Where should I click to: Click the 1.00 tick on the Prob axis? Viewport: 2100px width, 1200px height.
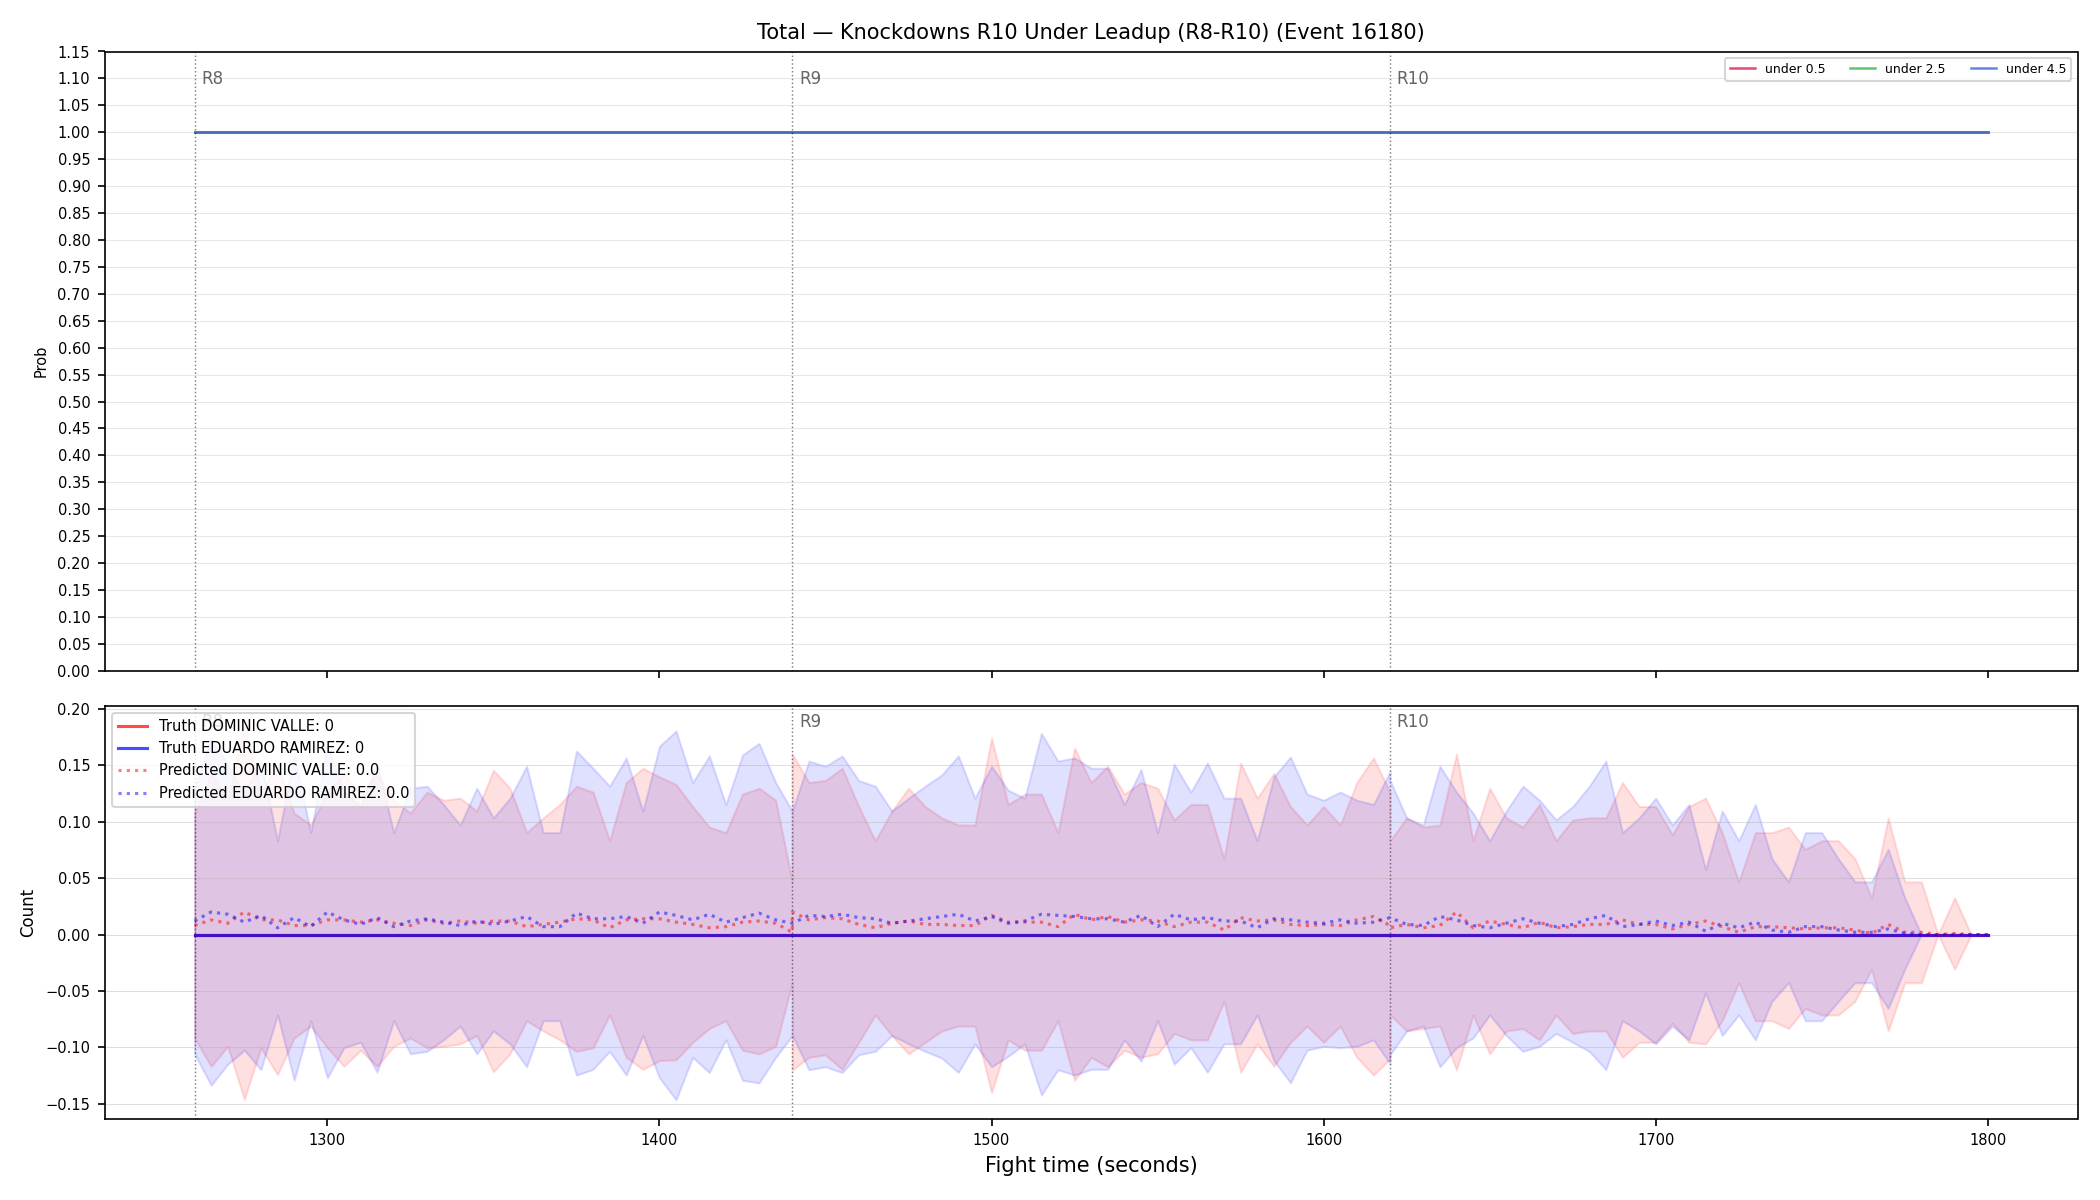(73, 133)
